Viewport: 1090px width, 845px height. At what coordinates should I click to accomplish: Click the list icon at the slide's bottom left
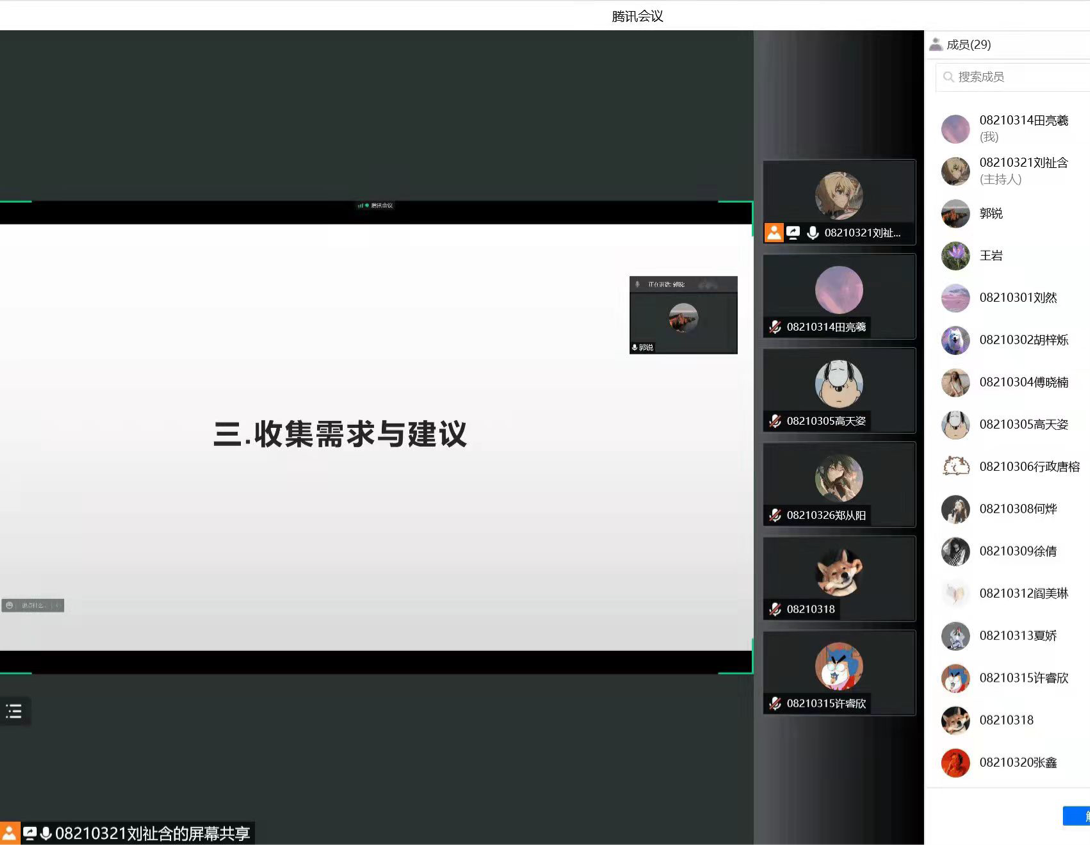[x=14, y=711]
